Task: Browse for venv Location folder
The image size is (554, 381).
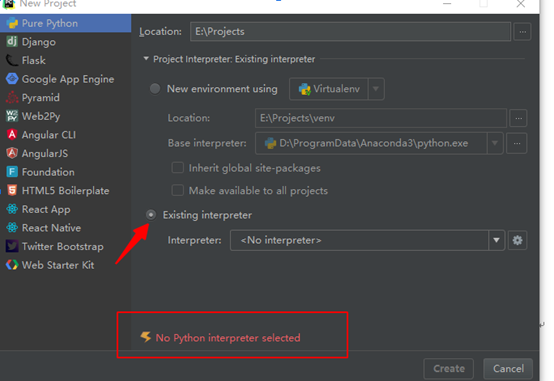Action: pos(518,118)
